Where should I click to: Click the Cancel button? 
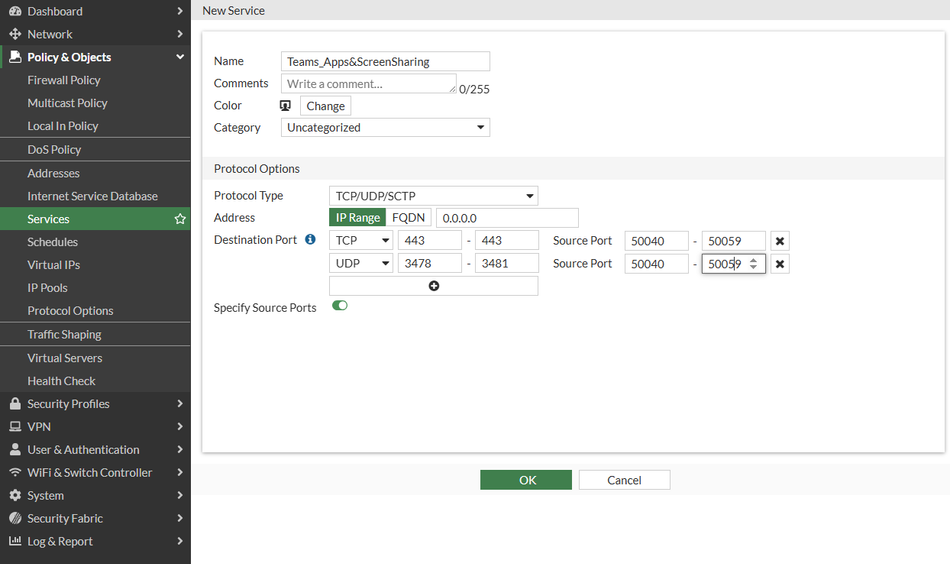click(624, 480)
